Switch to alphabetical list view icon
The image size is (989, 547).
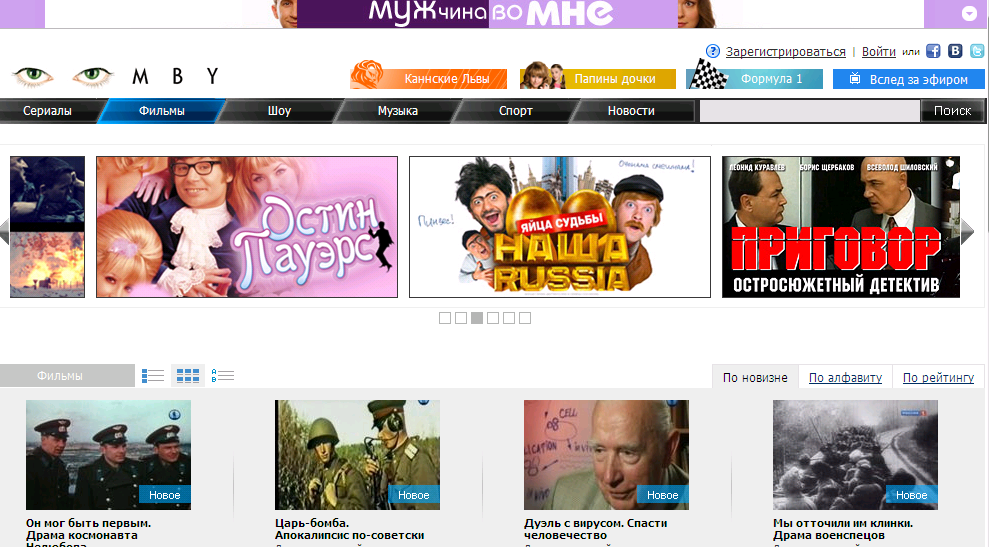[x=222, y=376]
